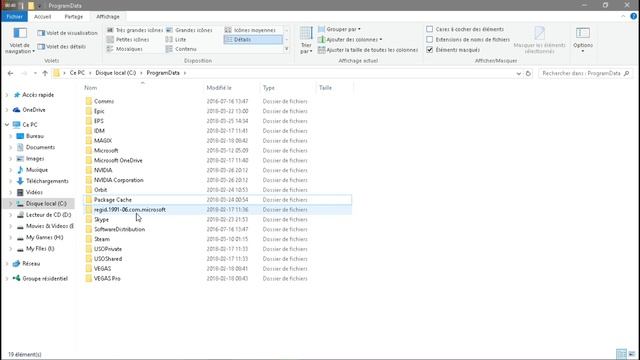
Task: Open the quick access toolbar customize arrow
Action: coord(39,6)
